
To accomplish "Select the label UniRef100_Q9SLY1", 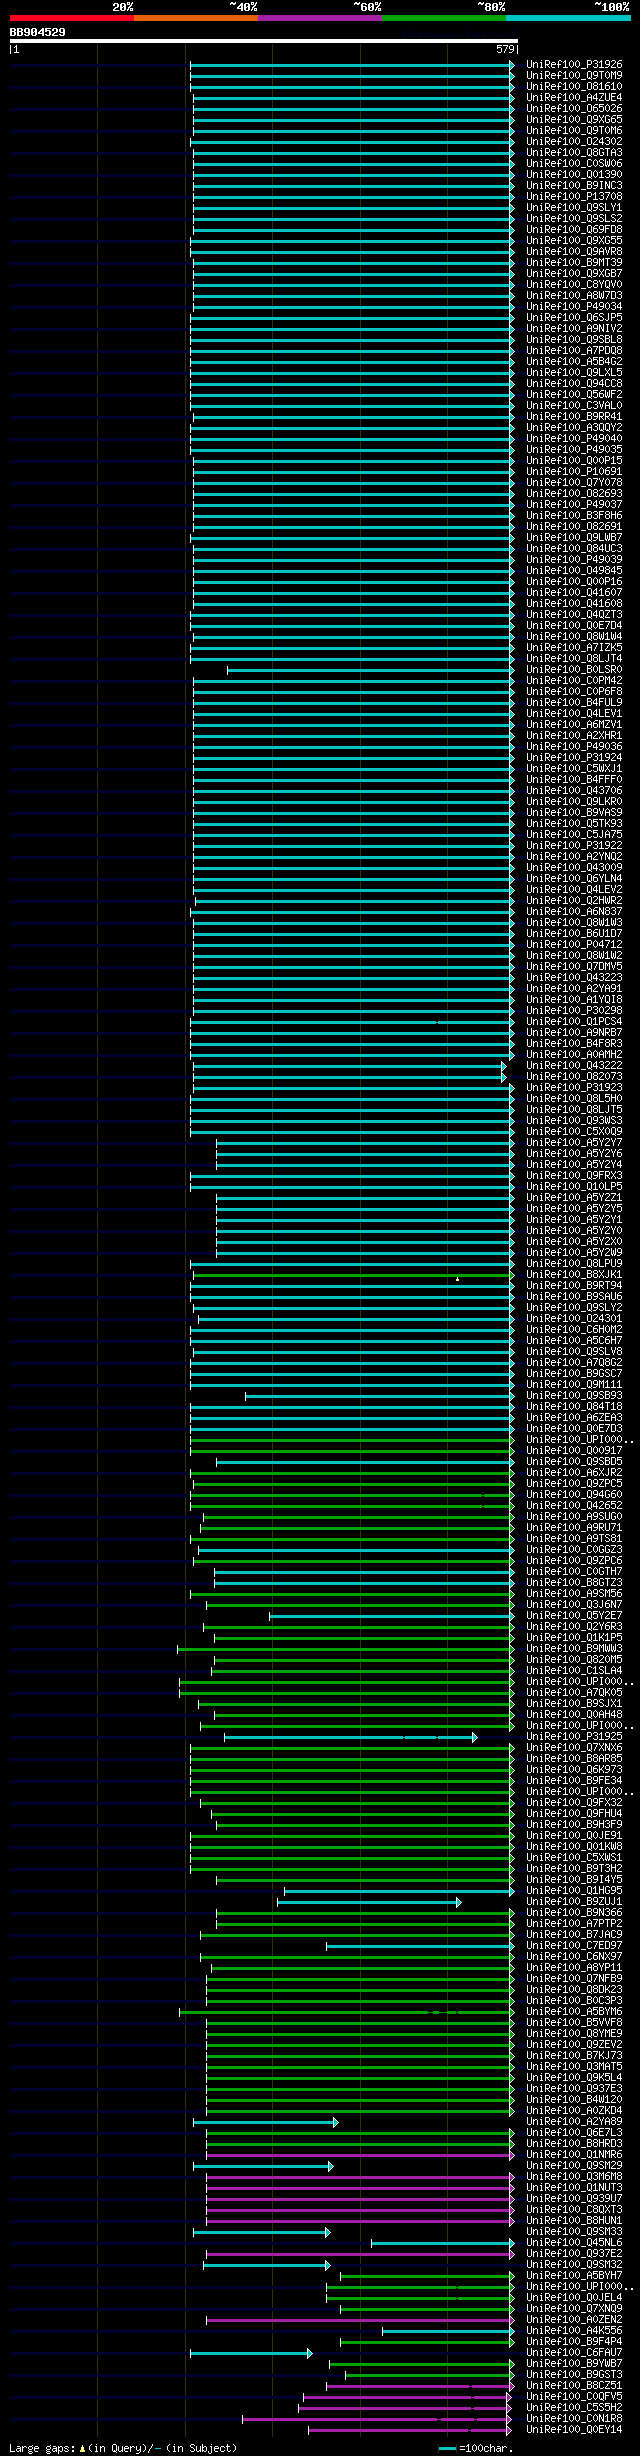I will [574, 207].
